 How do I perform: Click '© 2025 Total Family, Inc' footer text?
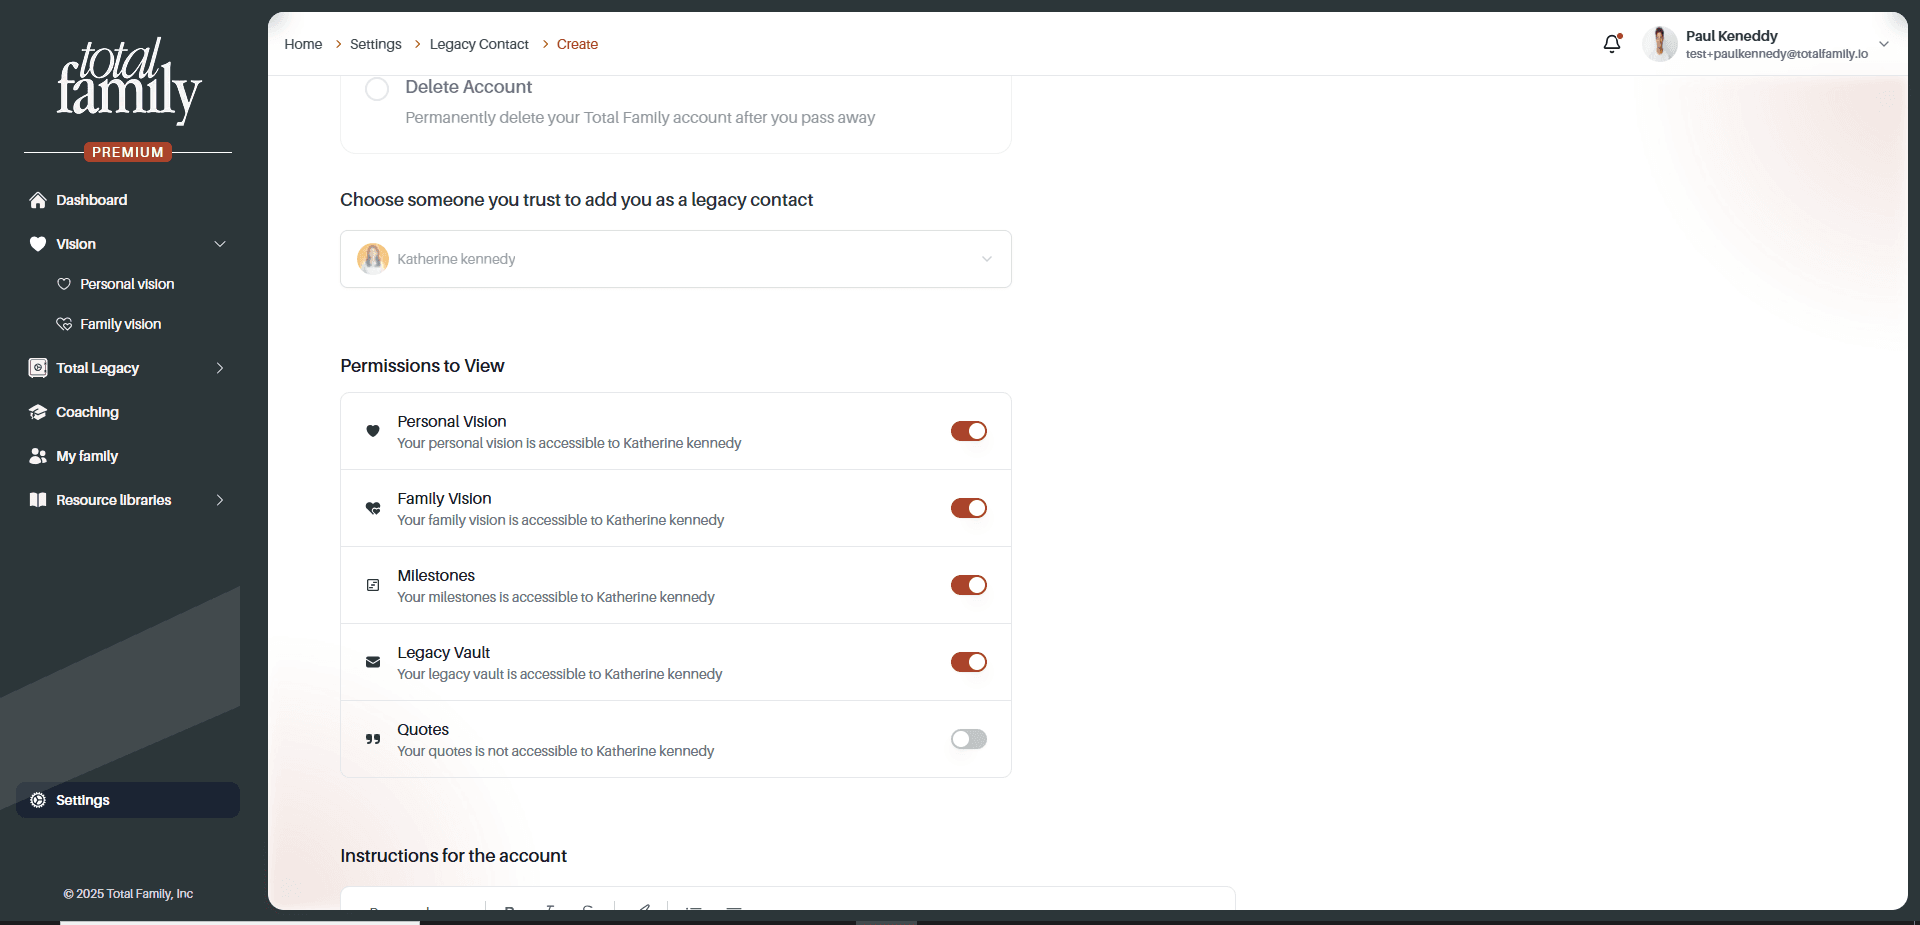point(128,894)
